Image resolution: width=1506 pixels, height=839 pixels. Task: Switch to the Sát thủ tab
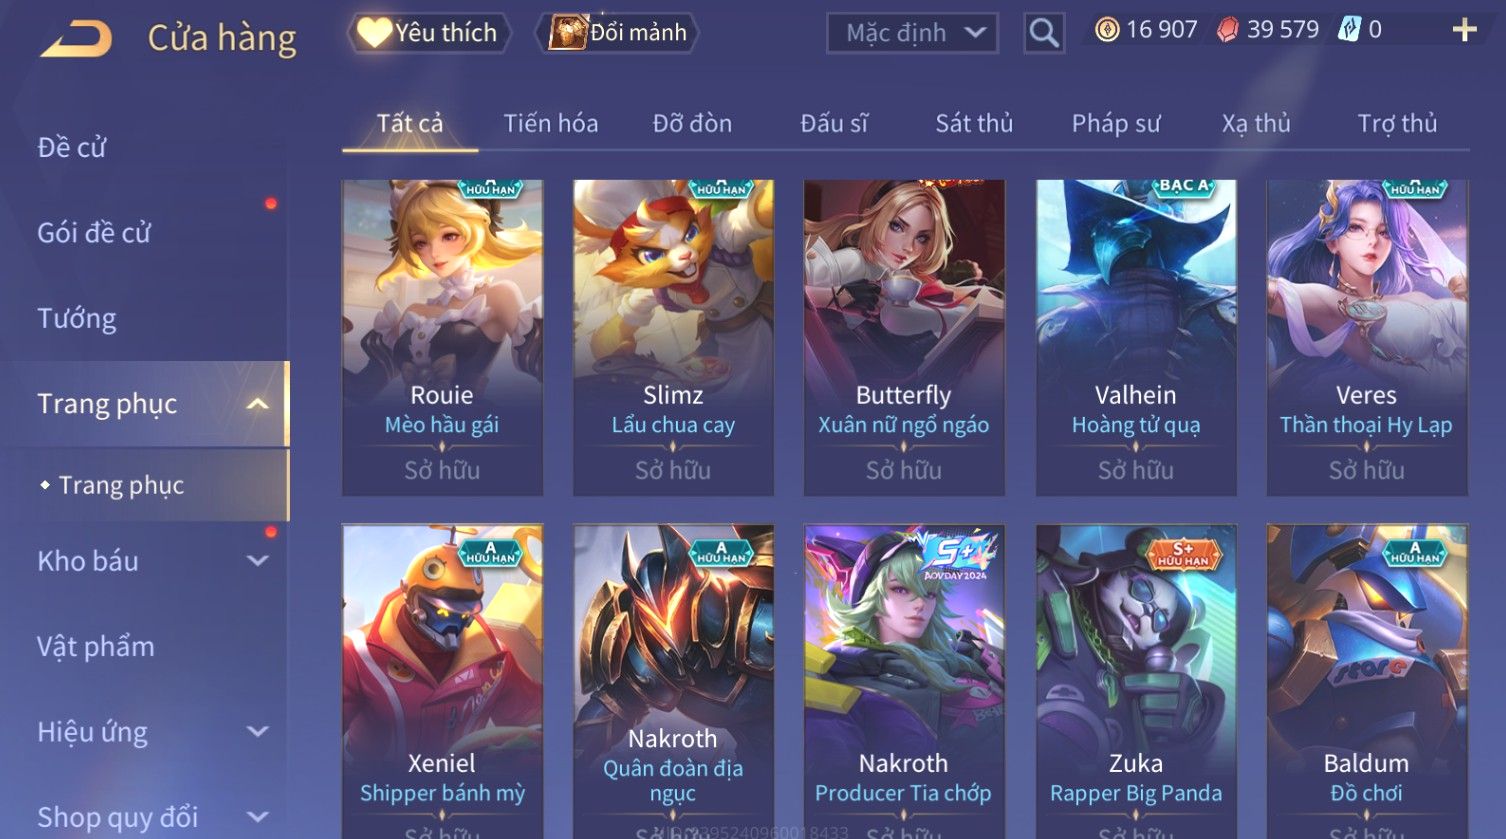click(974, 123)
